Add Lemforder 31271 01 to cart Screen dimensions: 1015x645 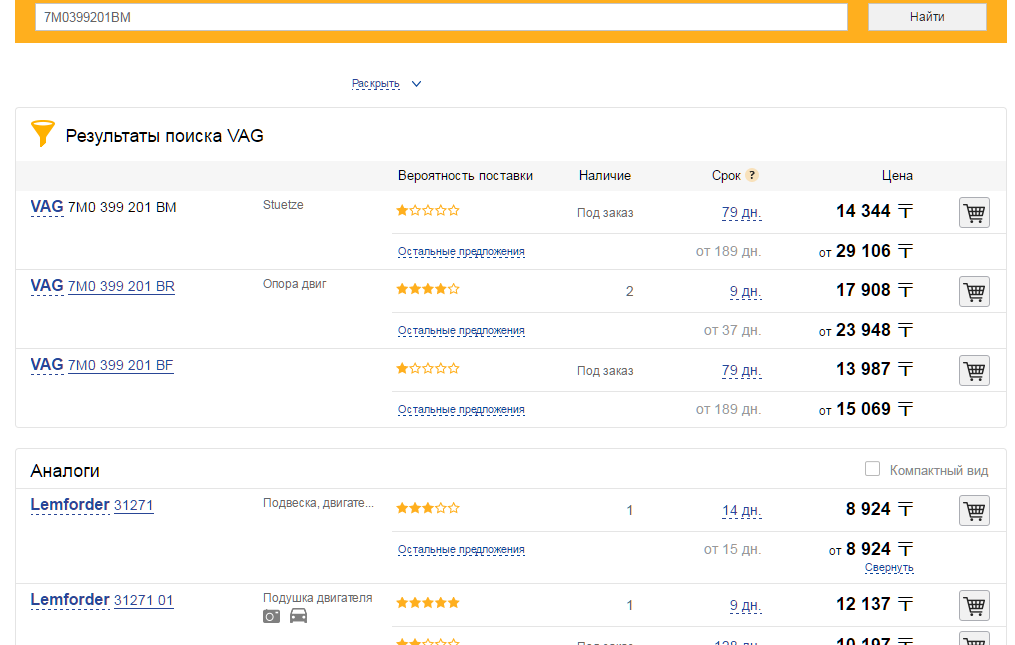click(x=974, y=606)
